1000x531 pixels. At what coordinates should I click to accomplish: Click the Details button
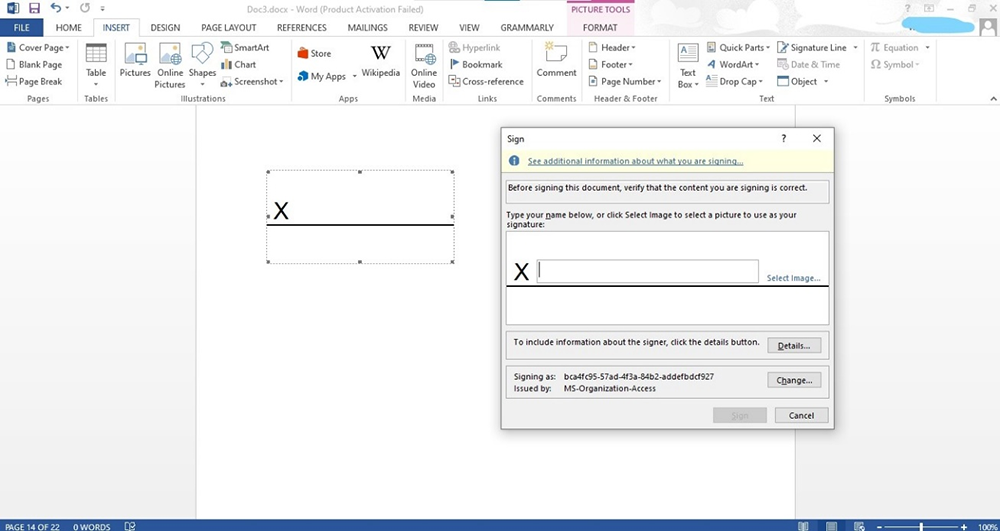pos(794,345)
